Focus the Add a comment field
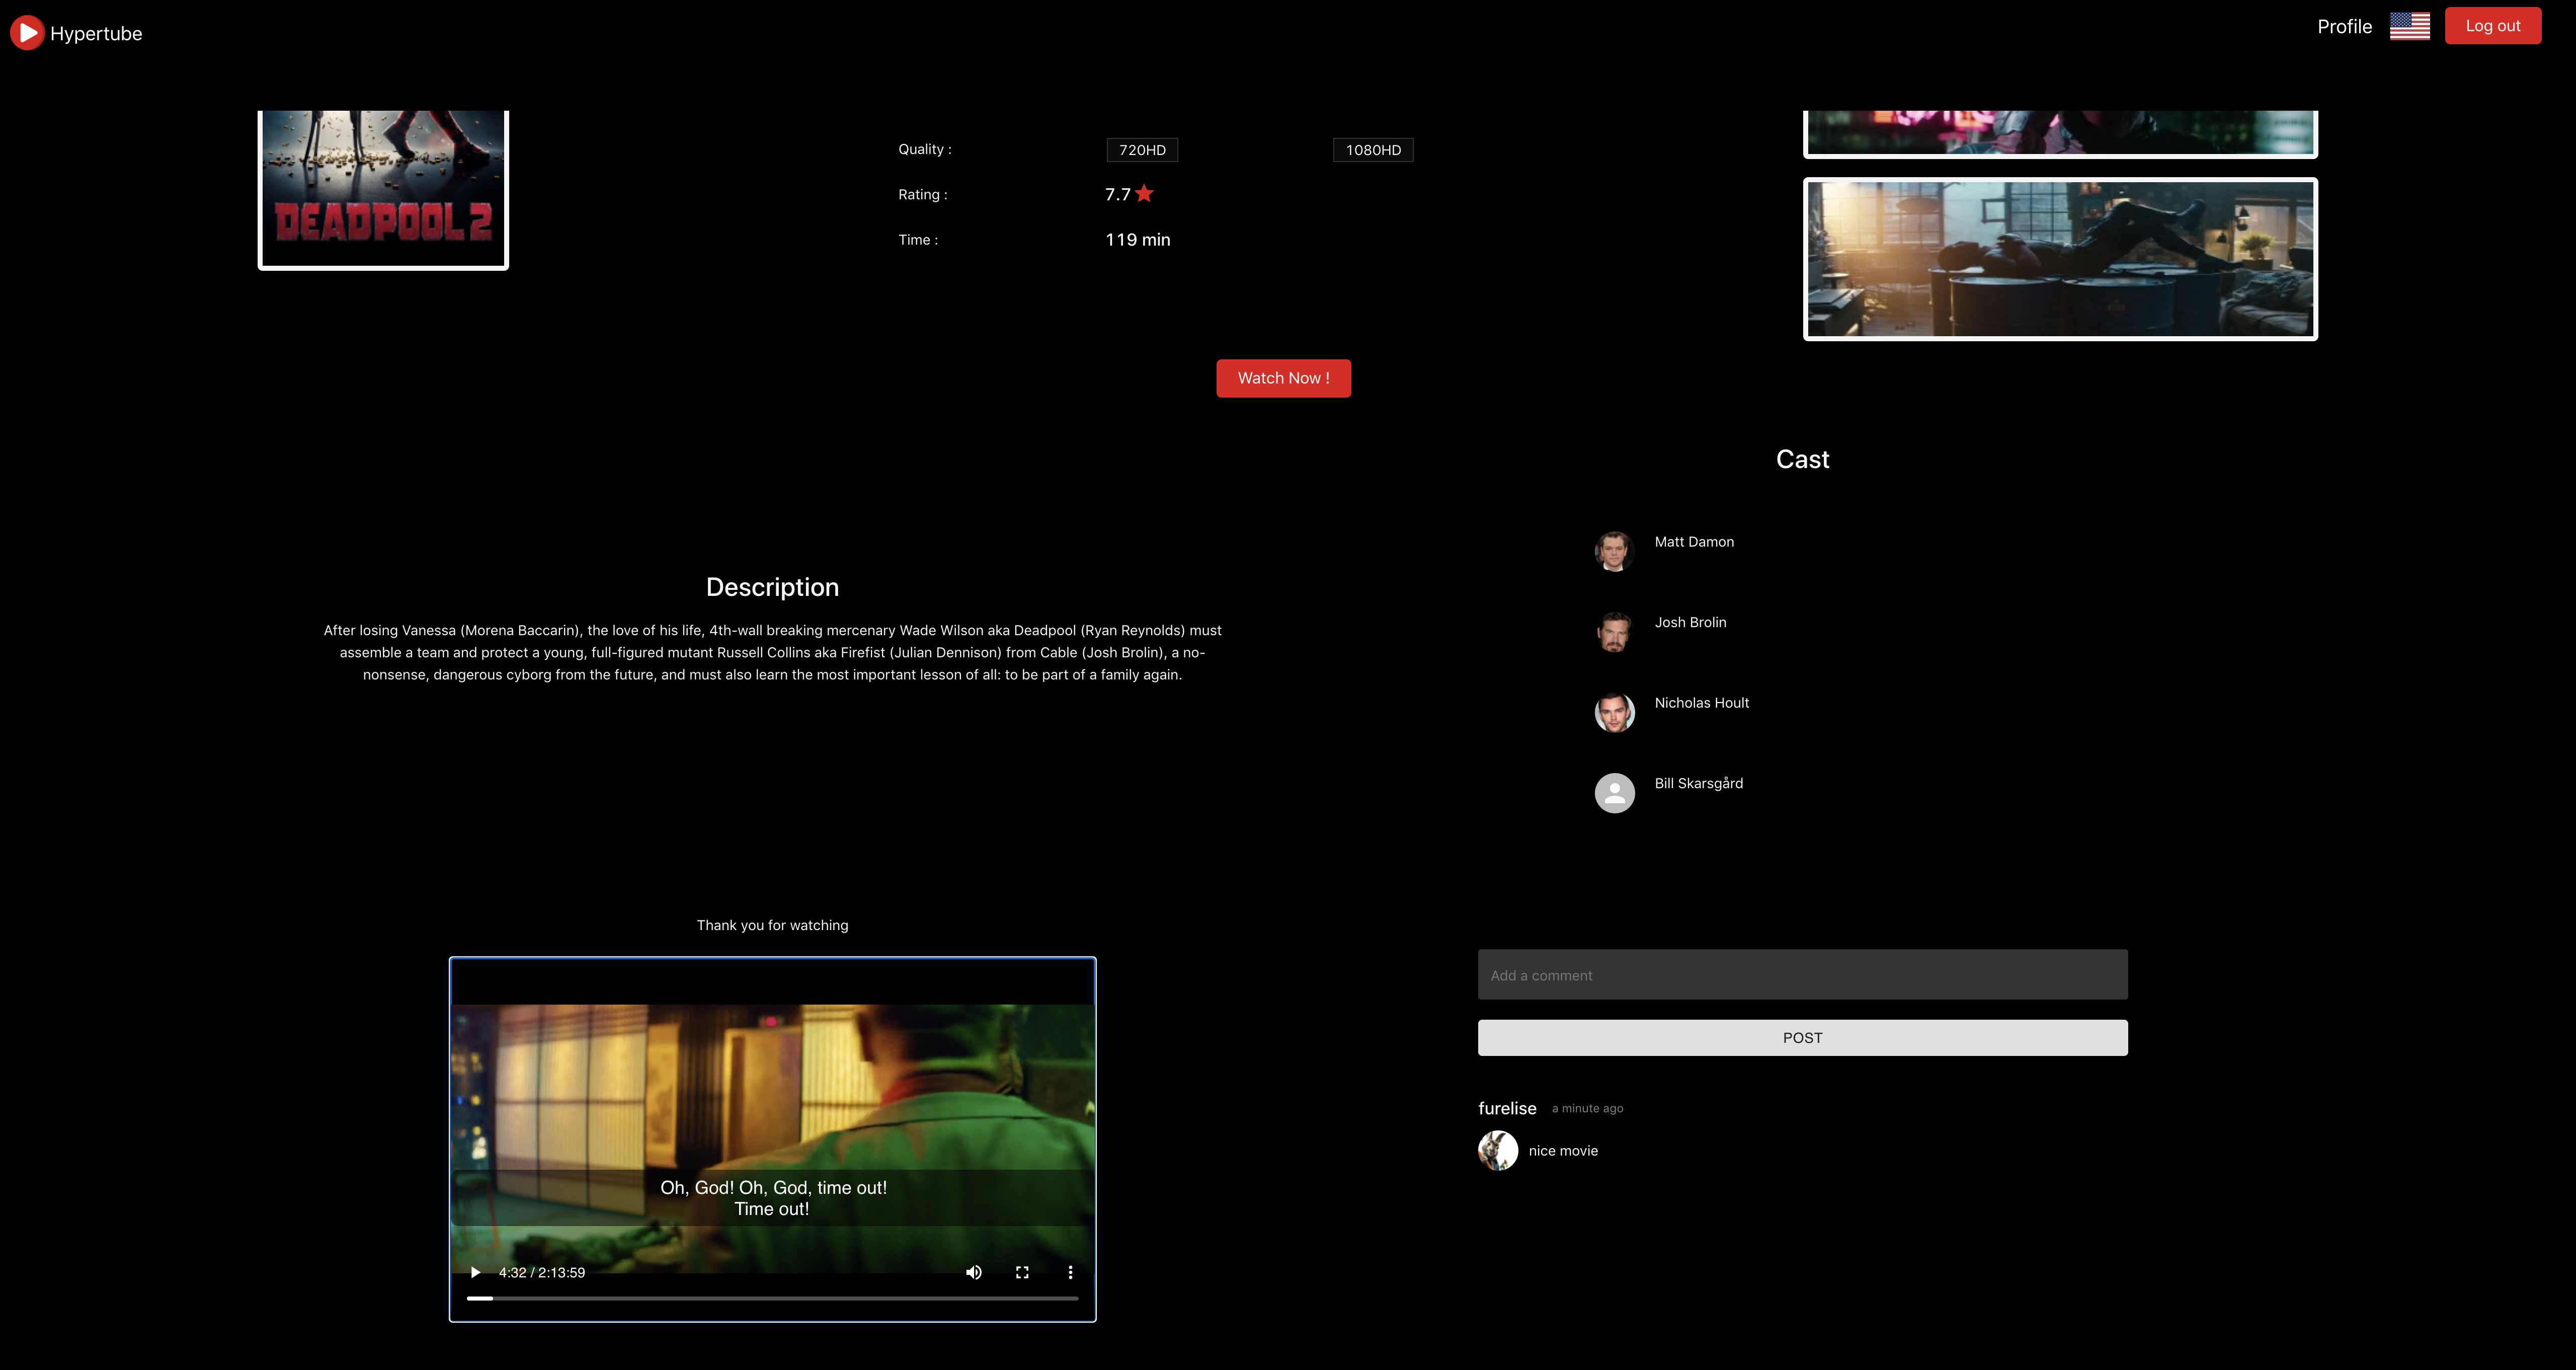2576x1370 pixels. (x=1802, y=975)
